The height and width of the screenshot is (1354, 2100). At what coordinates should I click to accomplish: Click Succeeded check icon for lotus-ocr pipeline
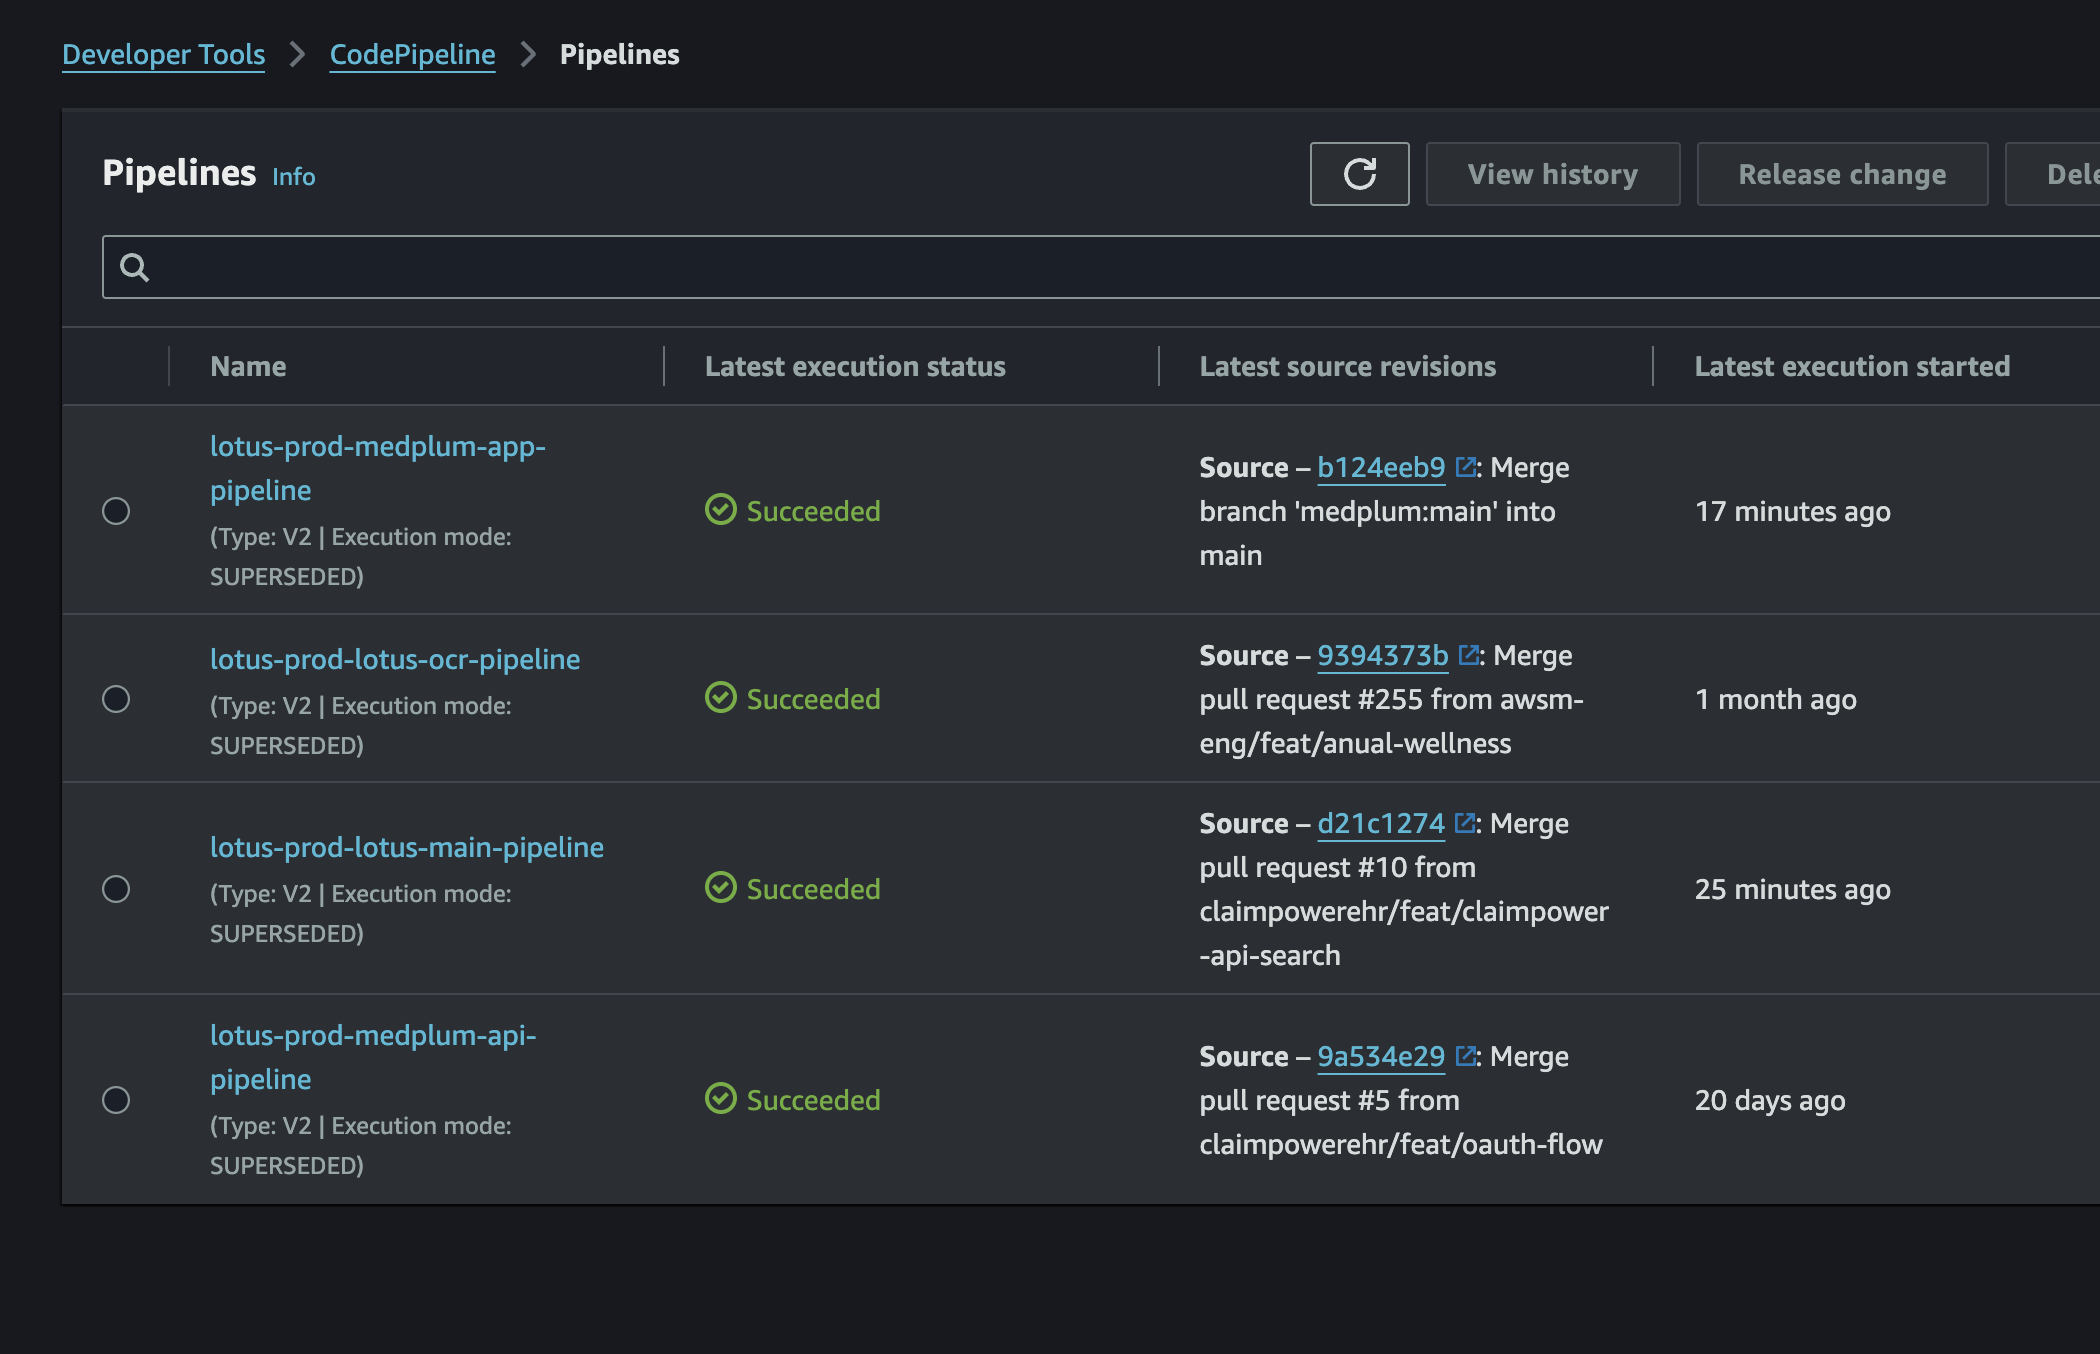coord(720,698)
